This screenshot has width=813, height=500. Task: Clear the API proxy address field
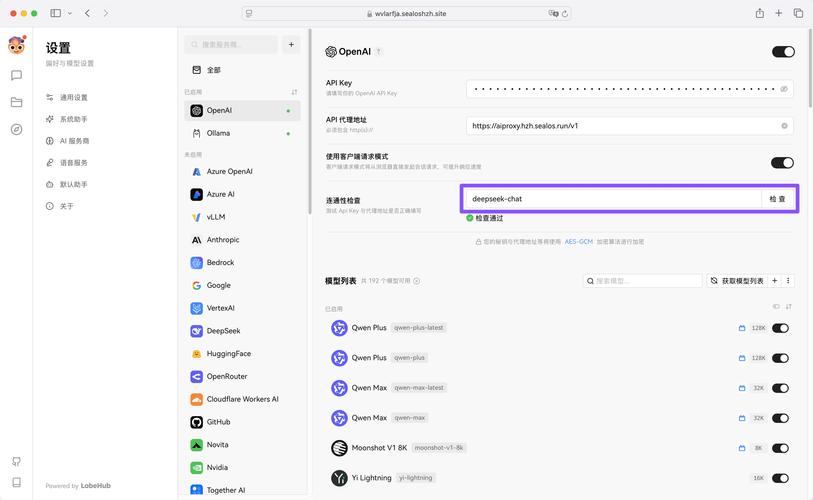(784, 126)
